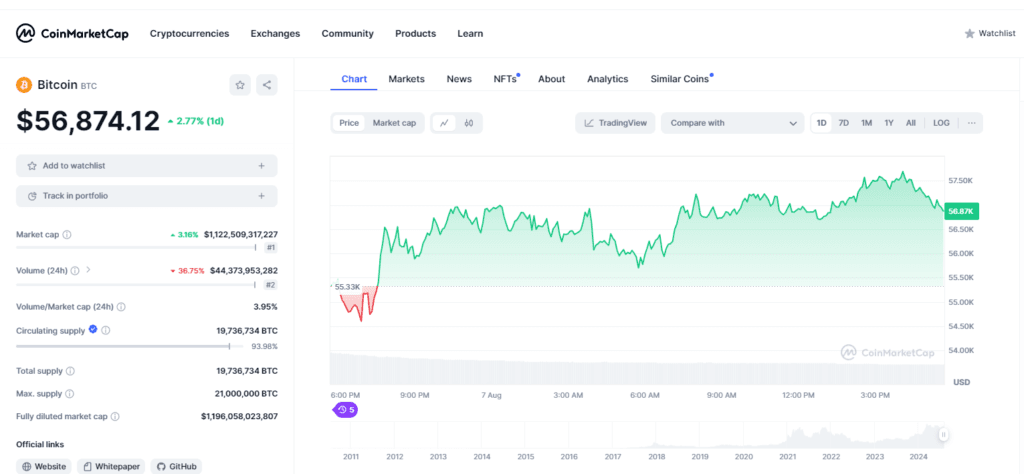
Task: Open the Watchlist star in header
Action: (970, 33)
